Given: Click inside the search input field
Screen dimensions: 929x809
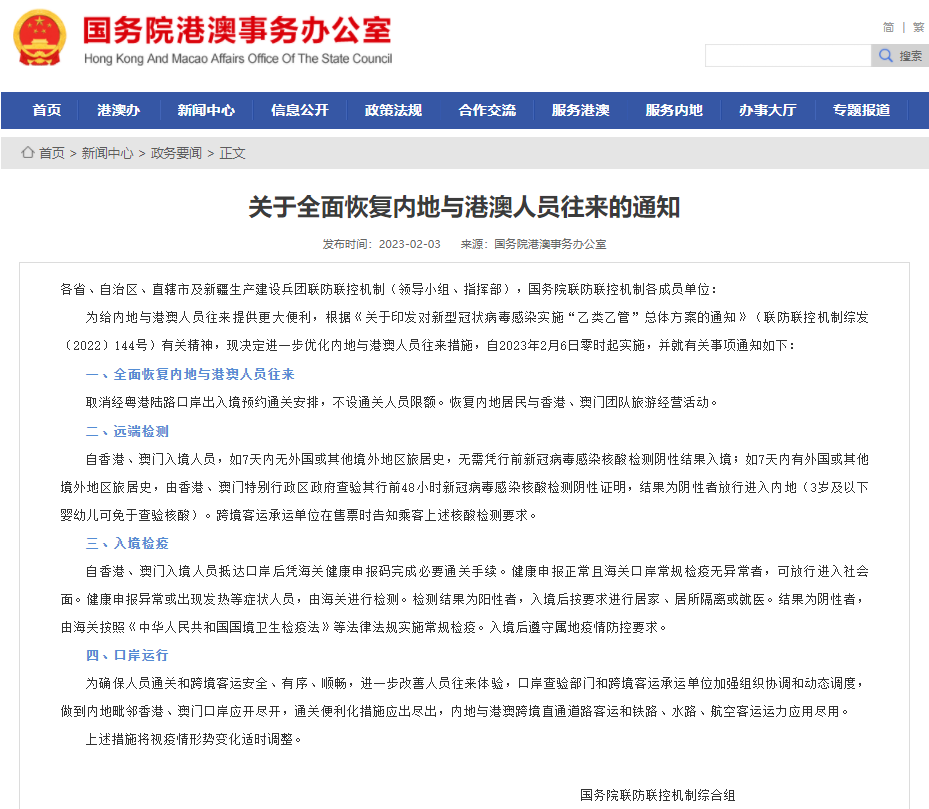Looking at the screenshot, I should 787,56.
